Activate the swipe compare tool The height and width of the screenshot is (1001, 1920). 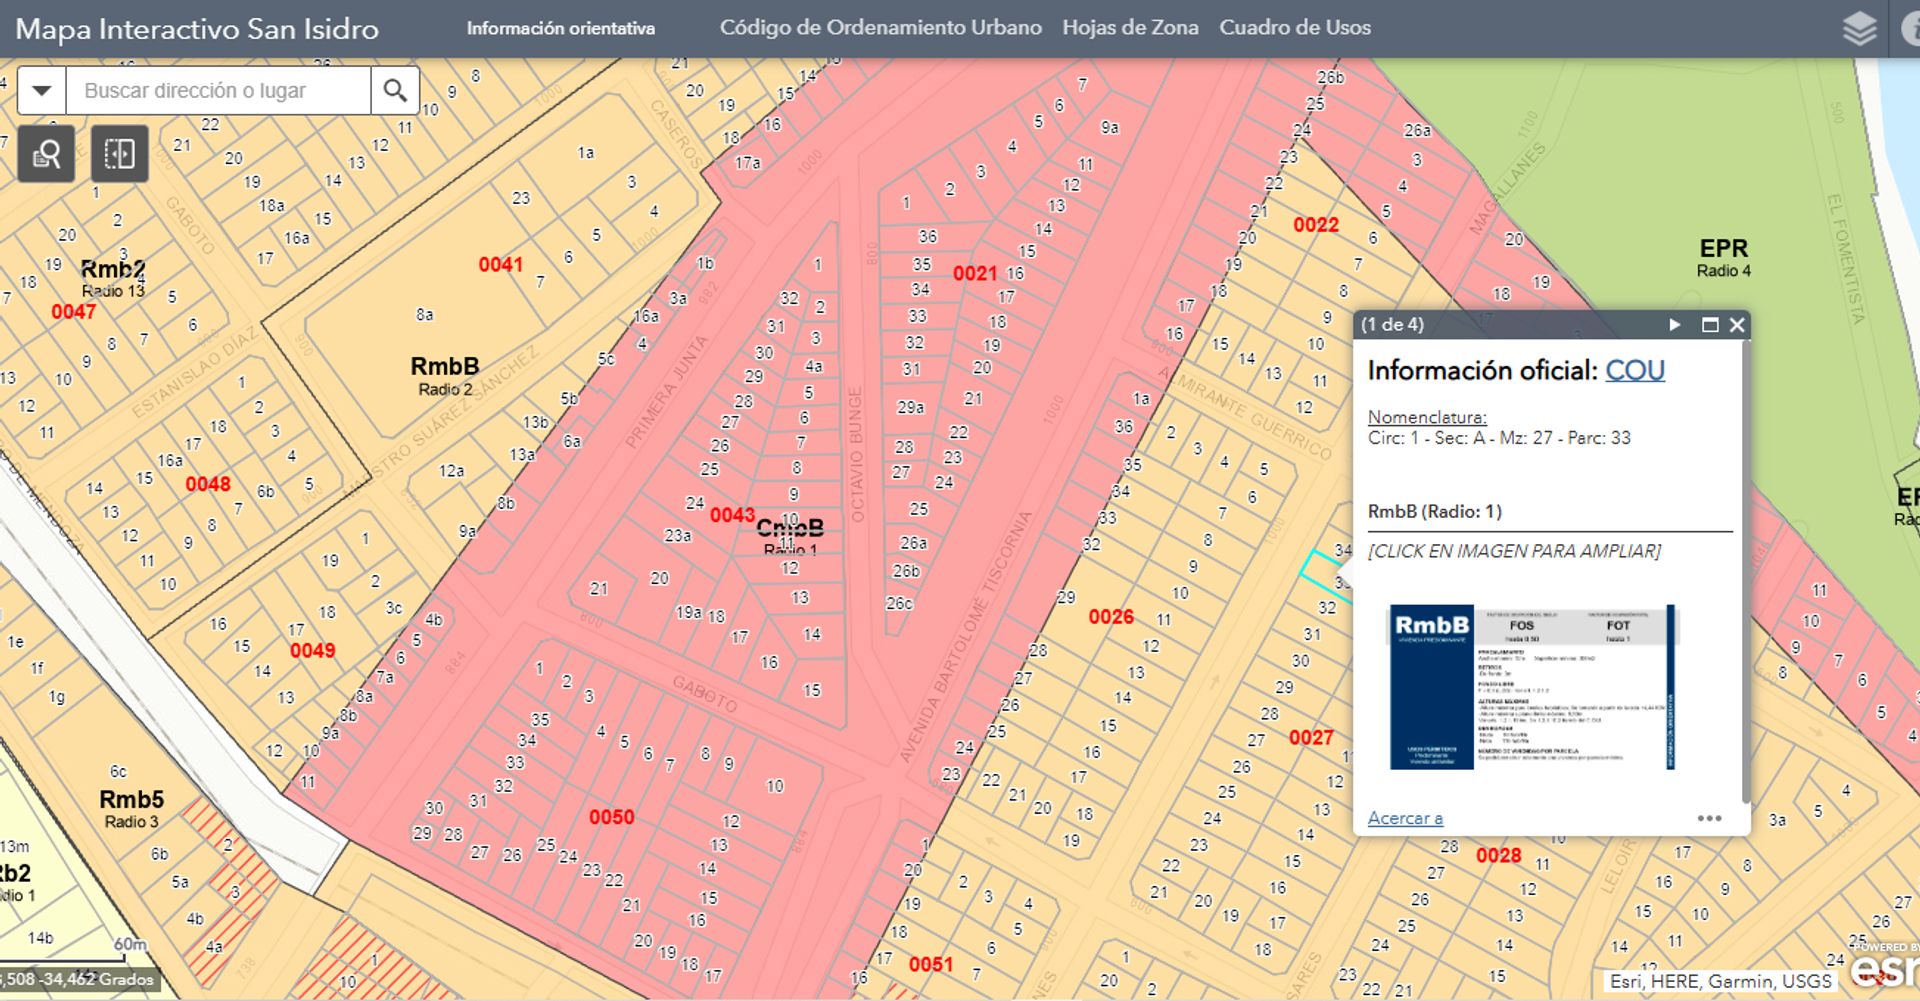click(119, 154)
